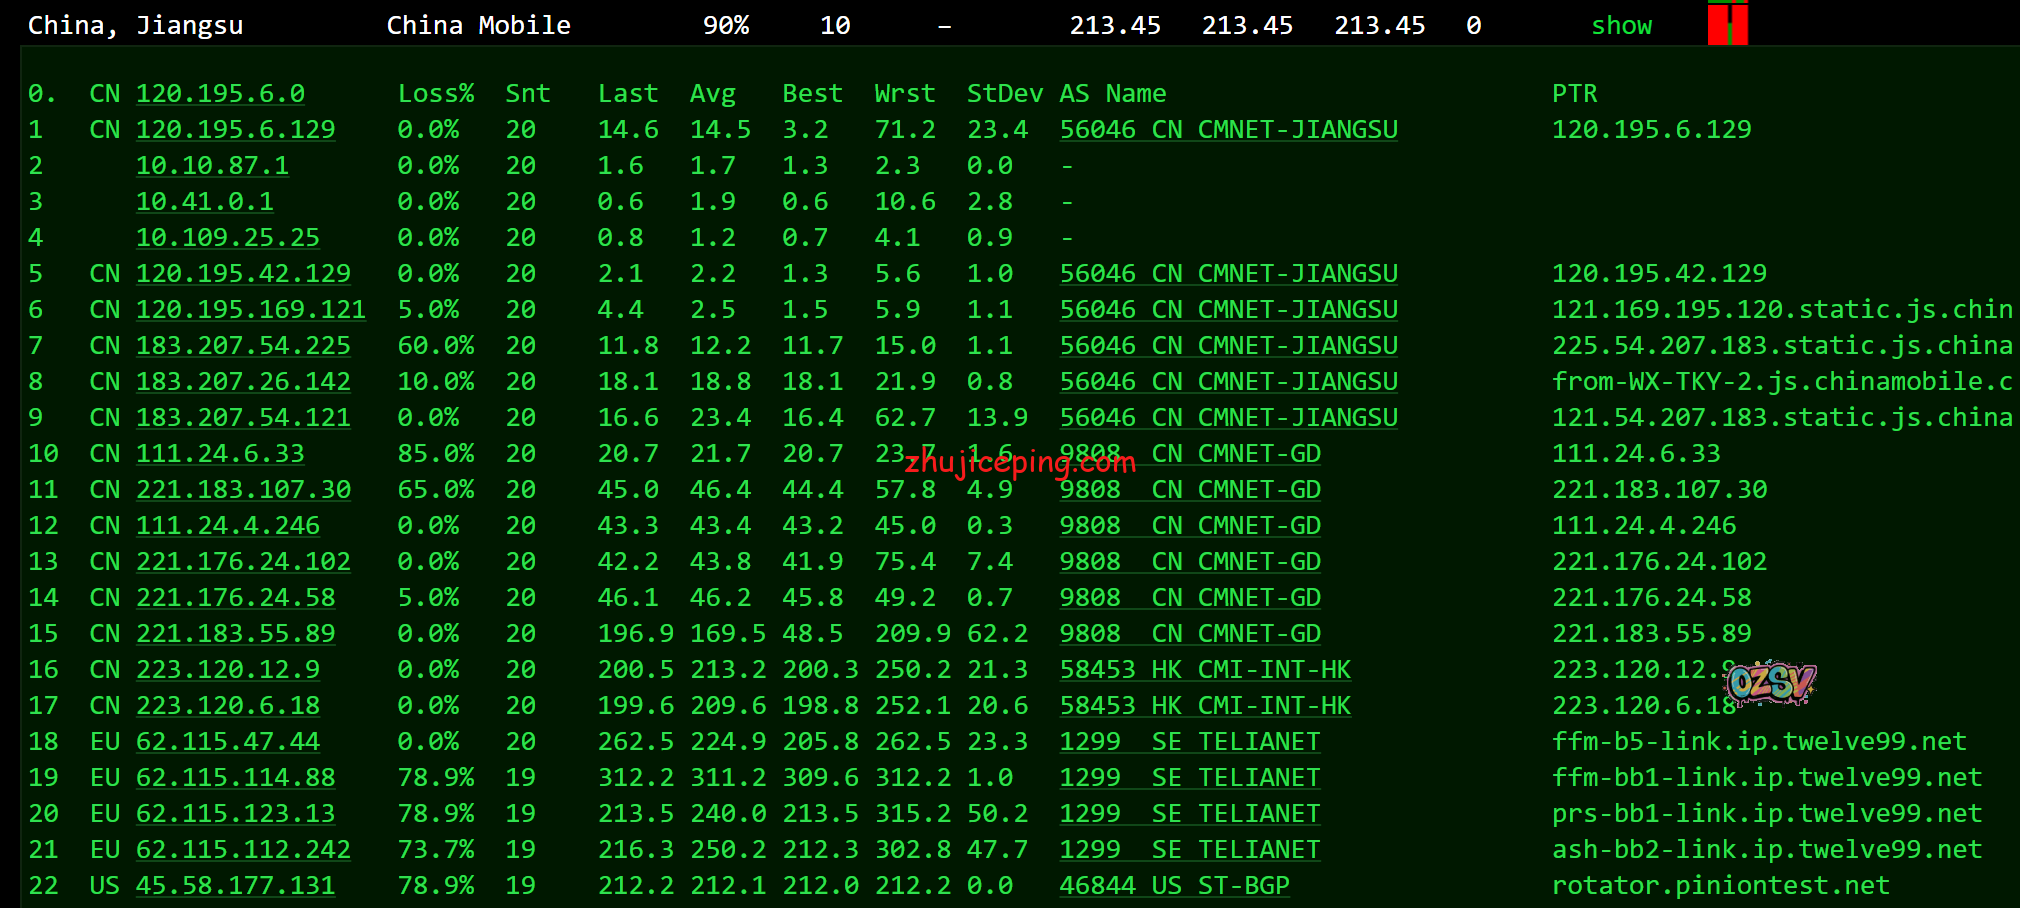Click IP link 111.24.6.33
This screenshot has height=908, width=2020.
tap(220, 454)
